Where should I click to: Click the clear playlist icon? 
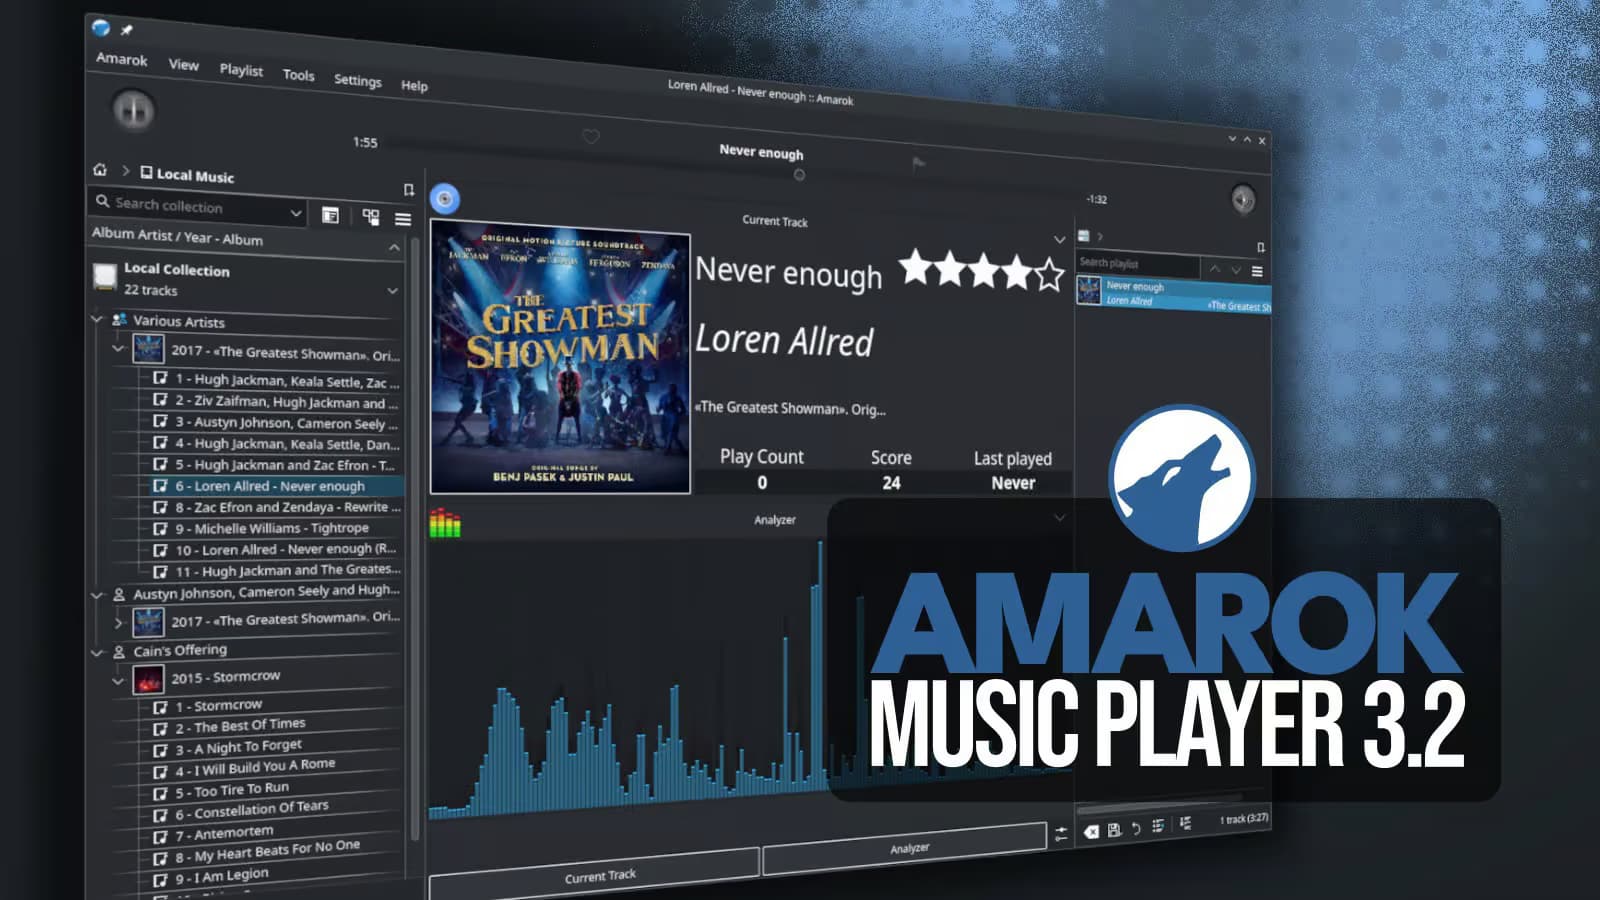tap(1091, 831)
